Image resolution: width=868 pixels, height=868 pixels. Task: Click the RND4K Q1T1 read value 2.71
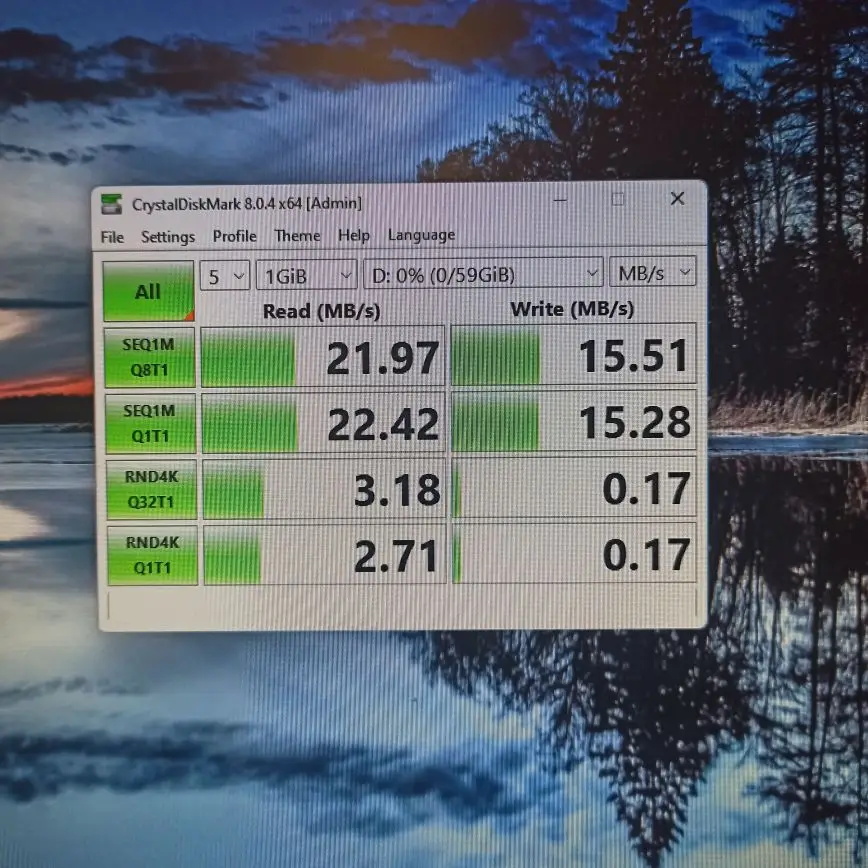324,555
